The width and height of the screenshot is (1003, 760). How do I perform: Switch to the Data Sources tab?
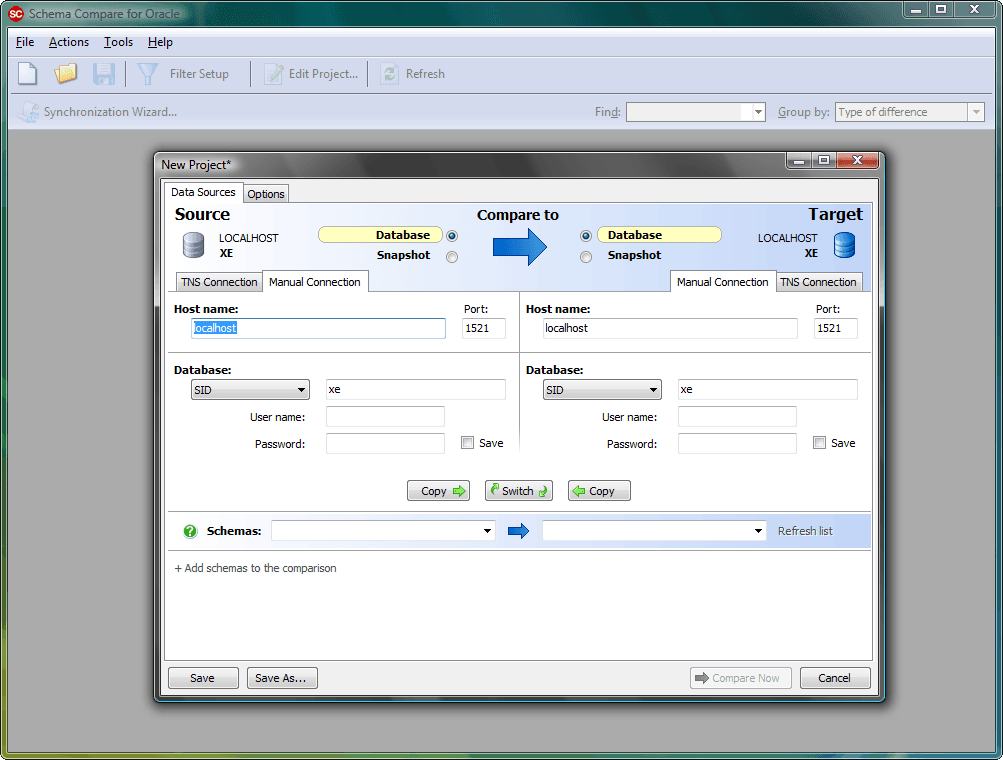pos(203,193)
